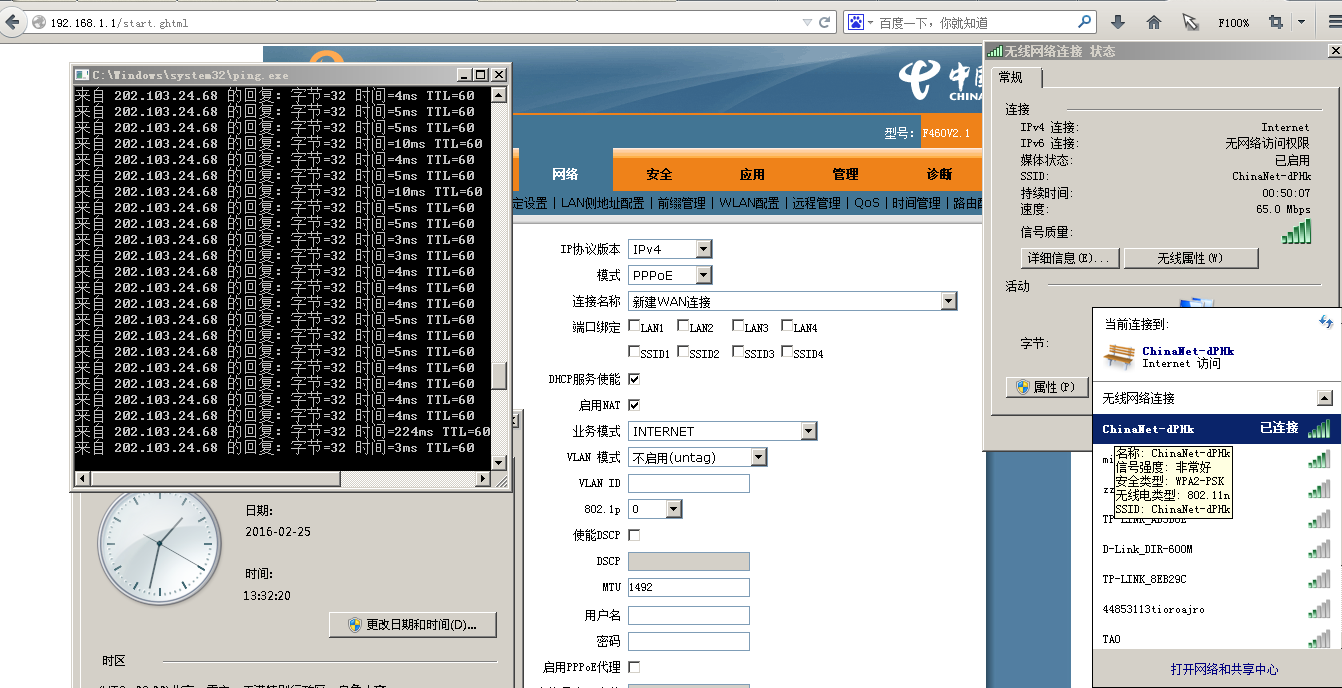Toggle the SSID3 binding checkbox
This screenshot has width=1342, height=688.
pos(737,352)
